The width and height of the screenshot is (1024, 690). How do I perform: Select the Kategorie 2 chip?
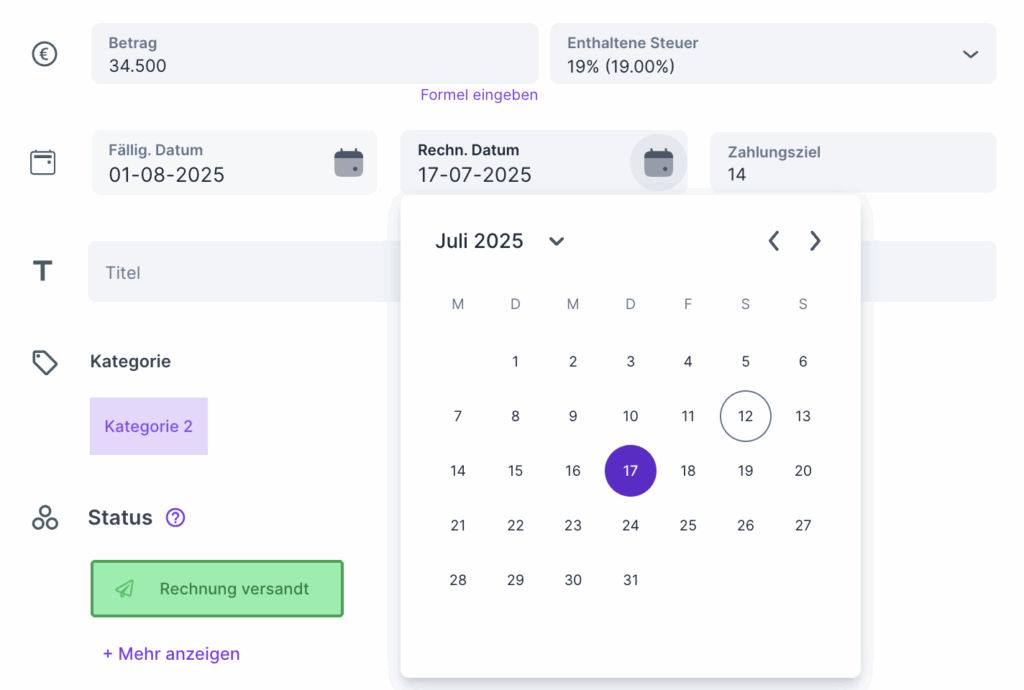(x=148, y=426)
